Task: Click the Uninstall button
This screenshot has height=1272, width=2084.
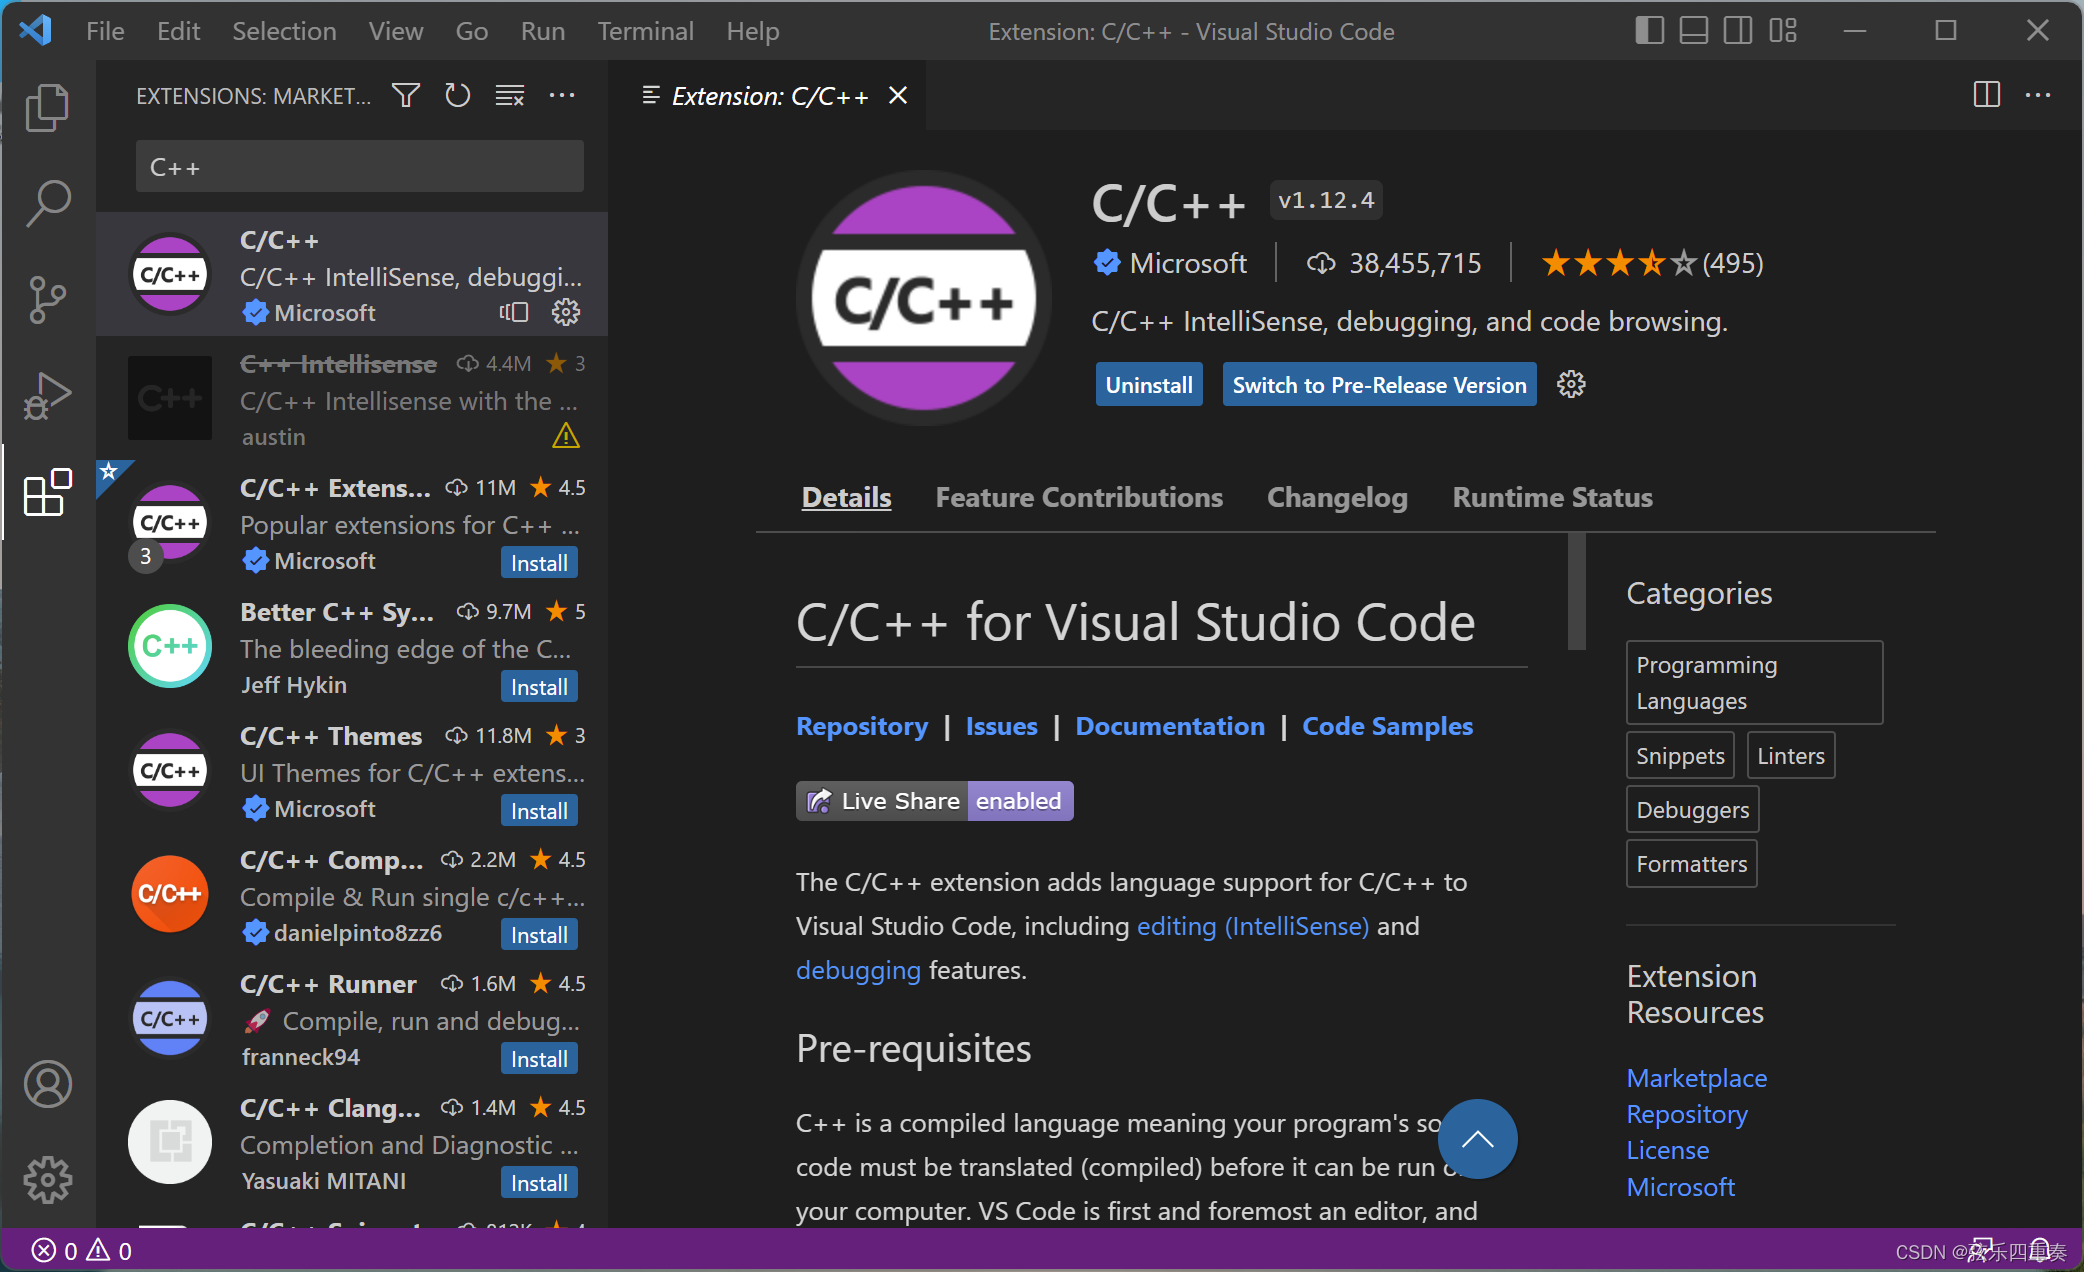Action: (x=1148, y=385)
